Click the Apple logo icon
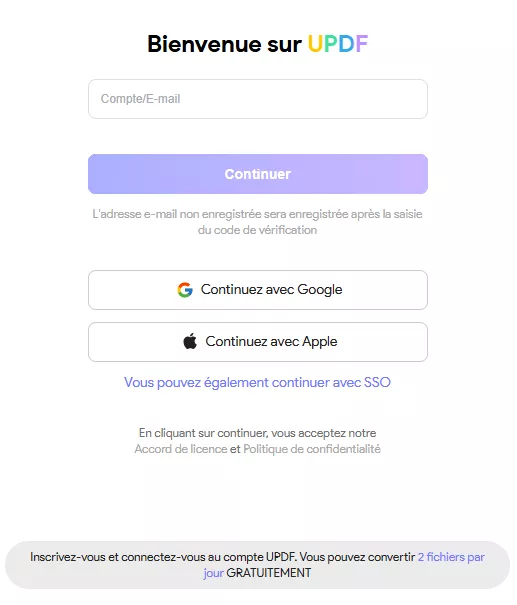 click(190, 341)
